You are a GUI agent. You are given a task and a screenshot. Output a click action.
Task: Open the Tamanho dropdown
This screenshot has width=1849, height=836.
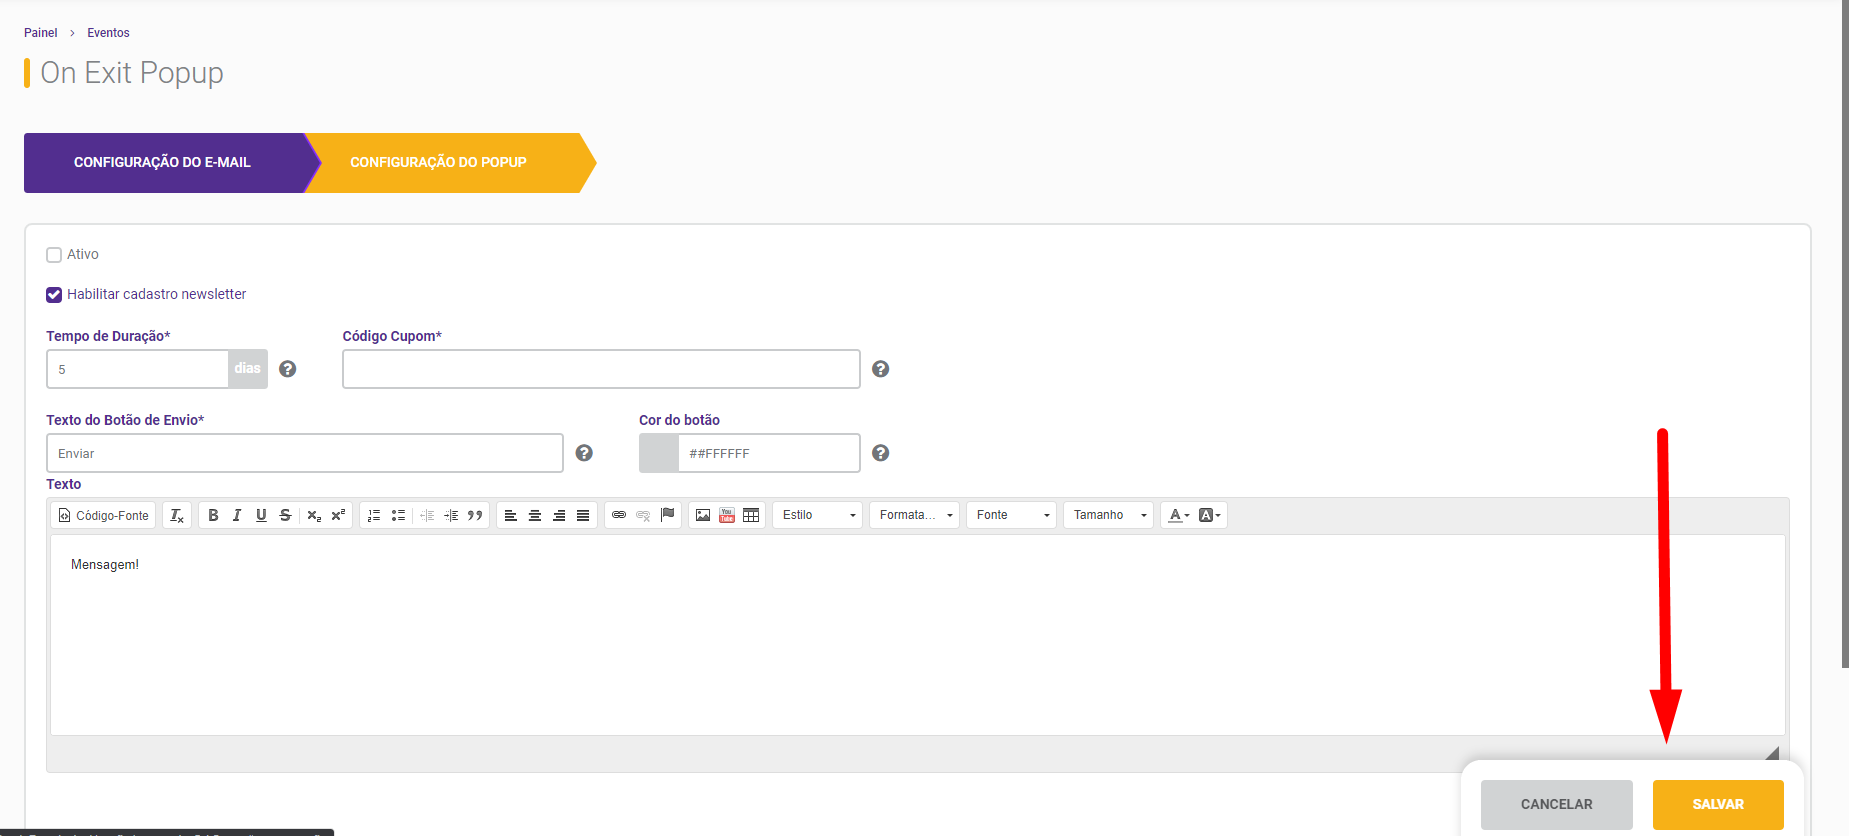tap(1108, 515)
